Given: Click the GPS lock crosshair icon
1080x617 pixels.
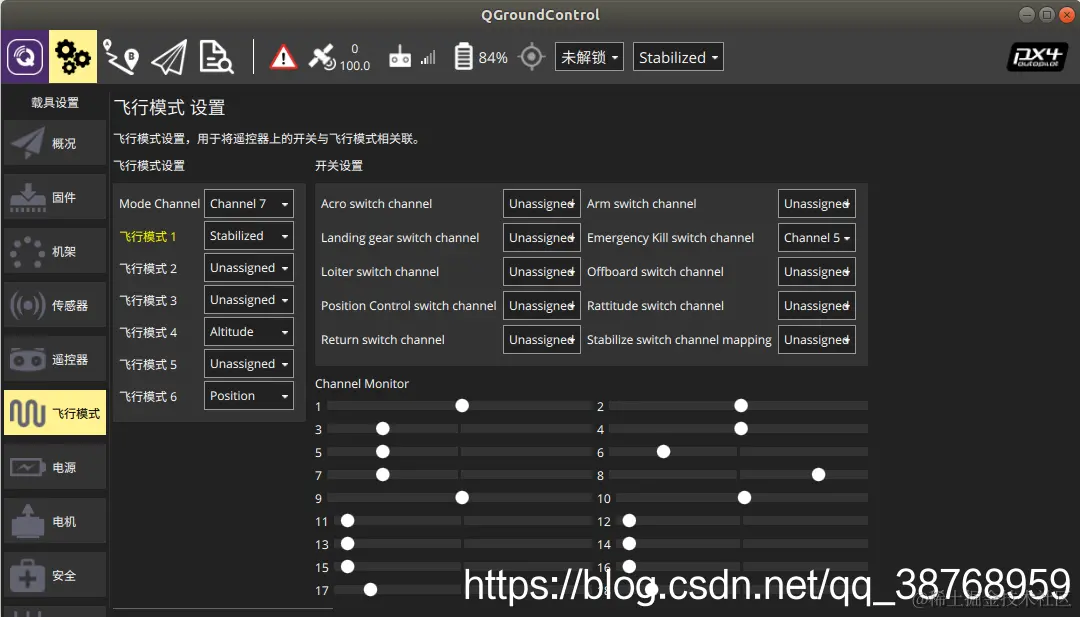Looking at the screenshot, I should point(532,57).
